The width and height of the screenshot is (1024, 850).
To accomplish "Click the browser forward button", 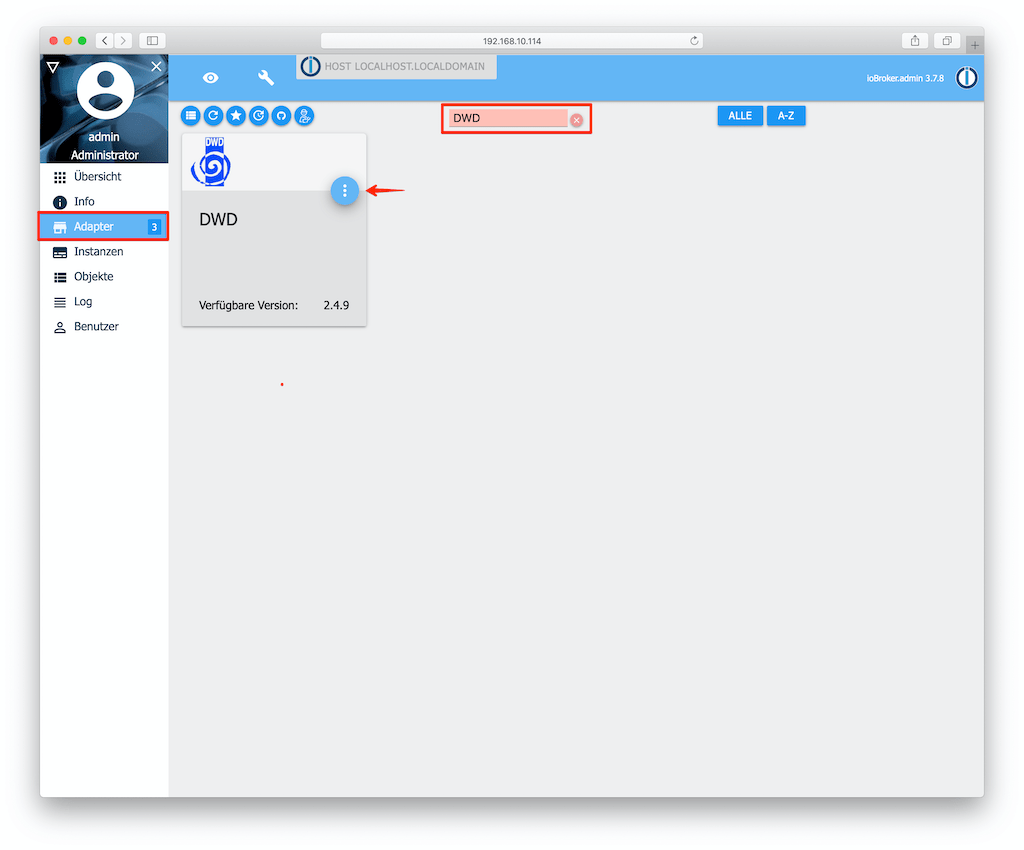I will pyautogui.click(x=123, y=40).
